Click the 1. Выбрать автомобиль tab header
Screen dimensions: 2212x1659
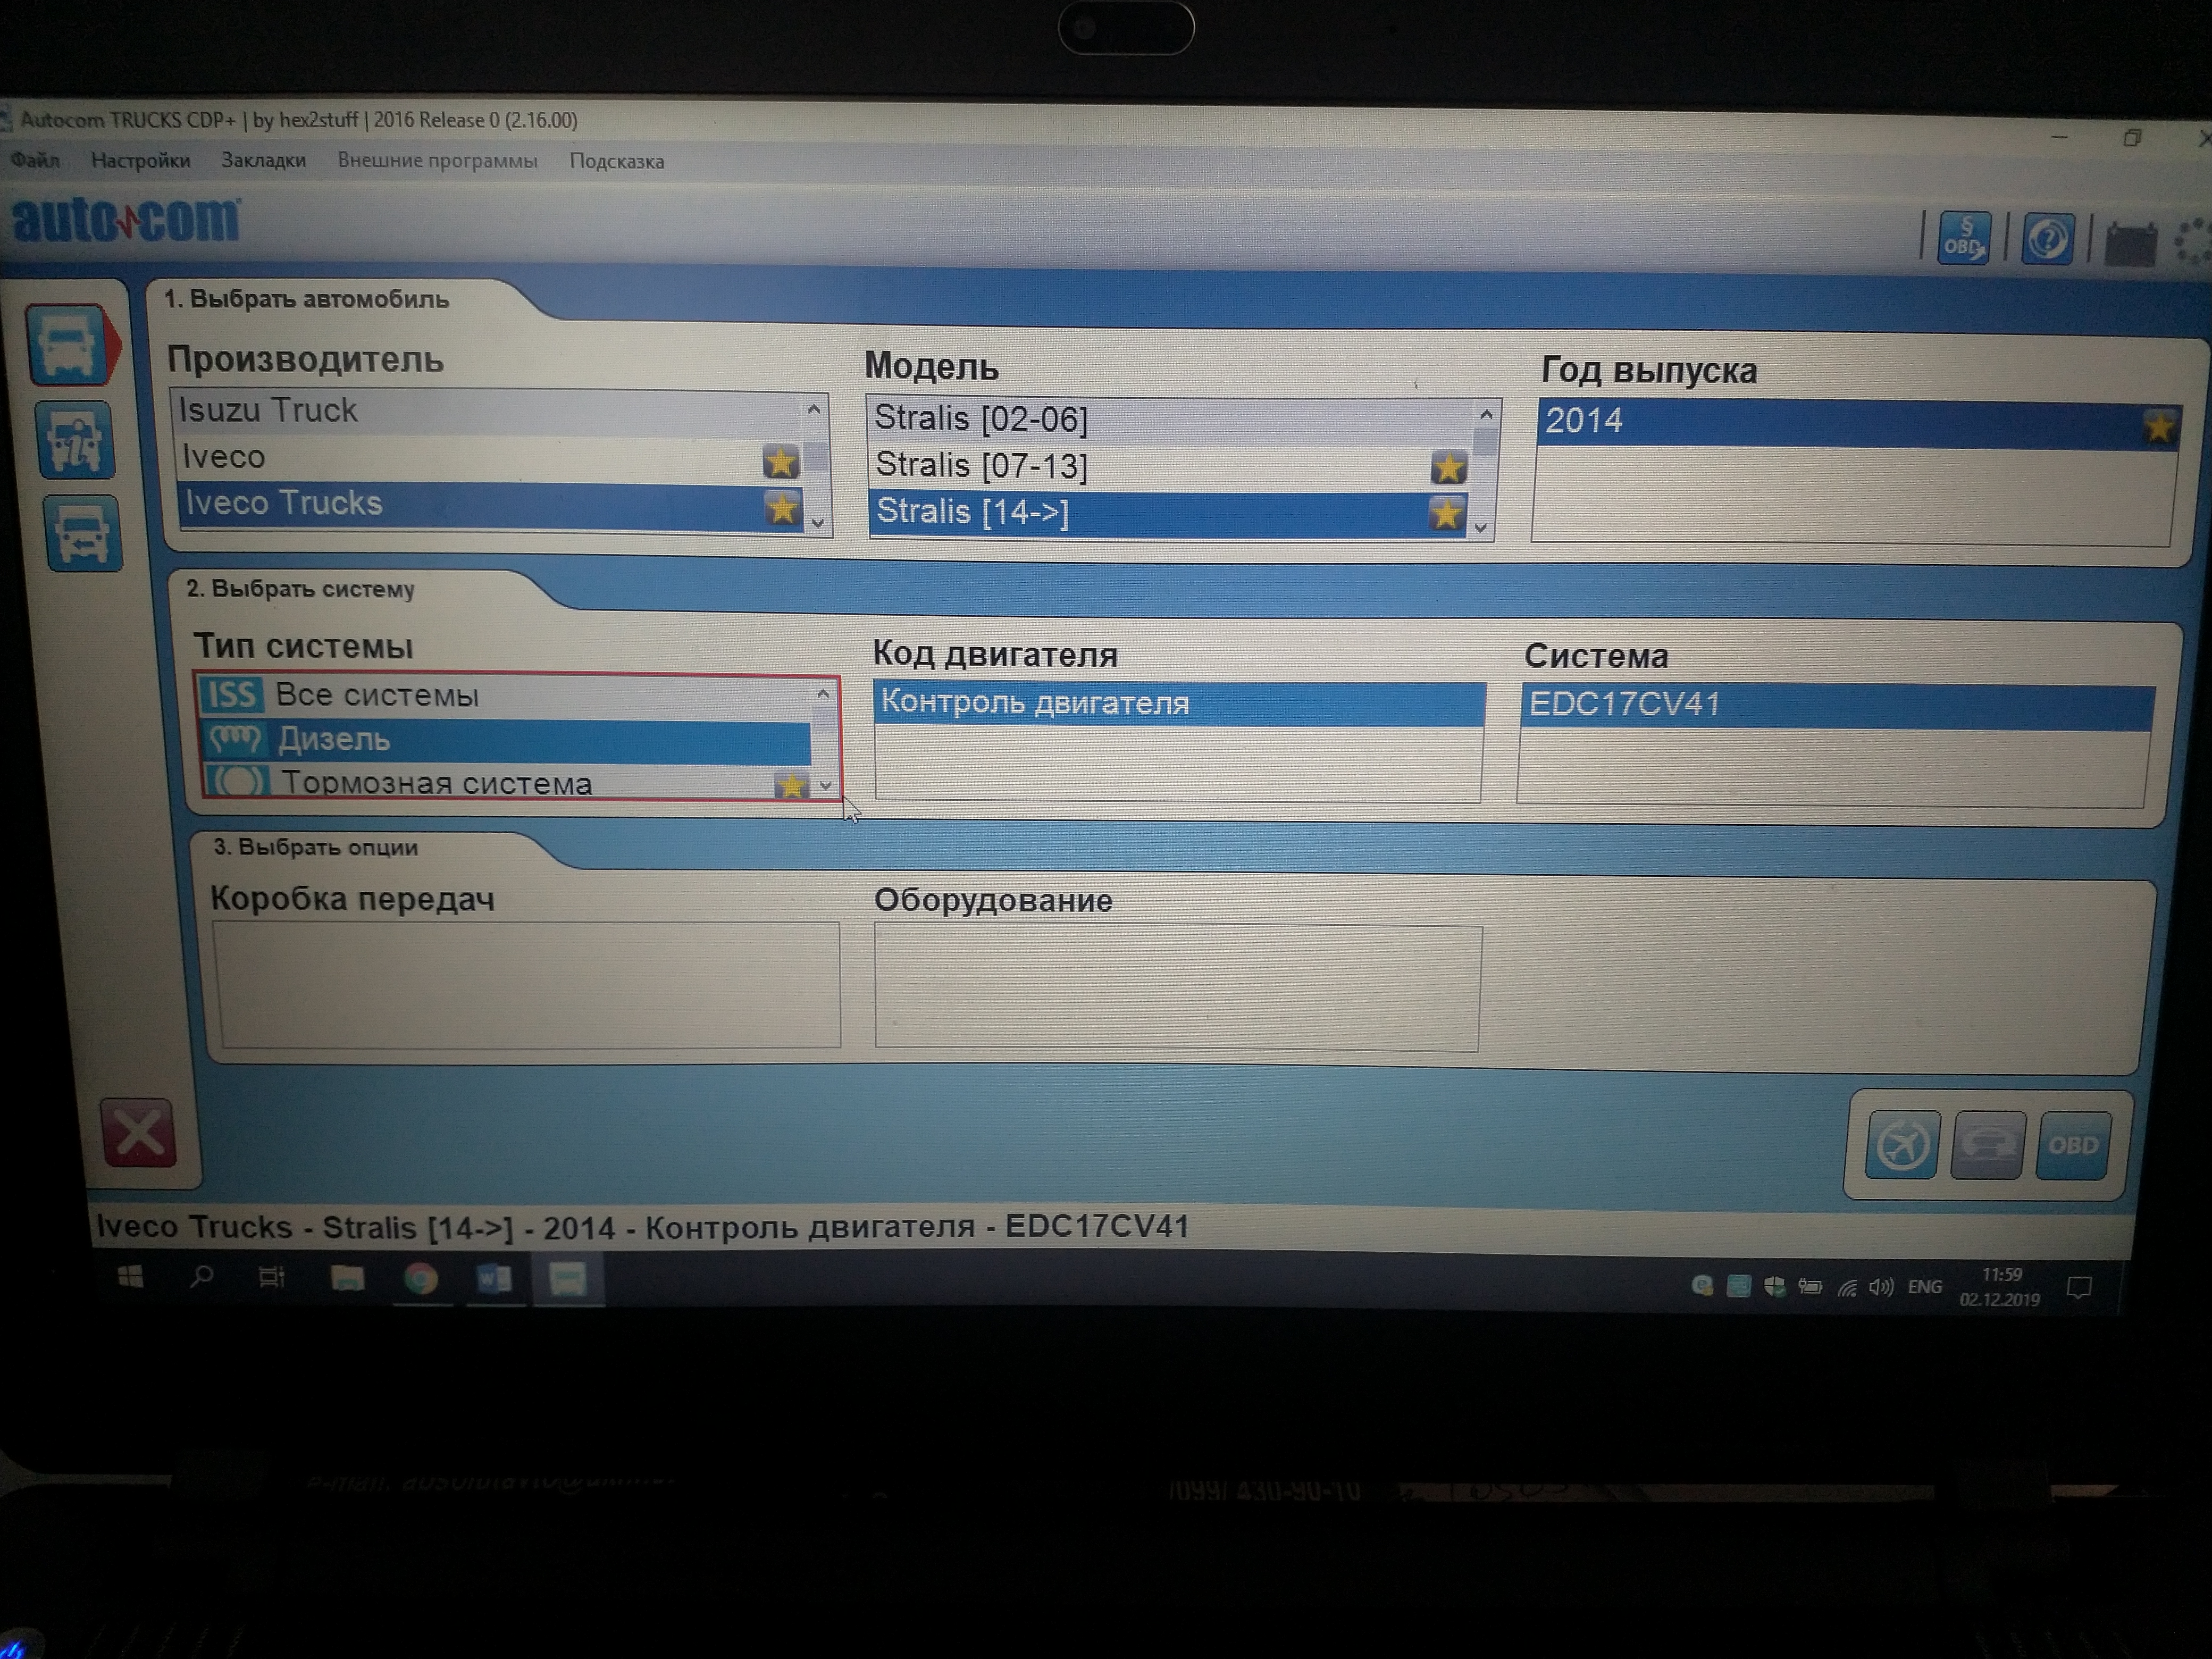click(306, 299)
